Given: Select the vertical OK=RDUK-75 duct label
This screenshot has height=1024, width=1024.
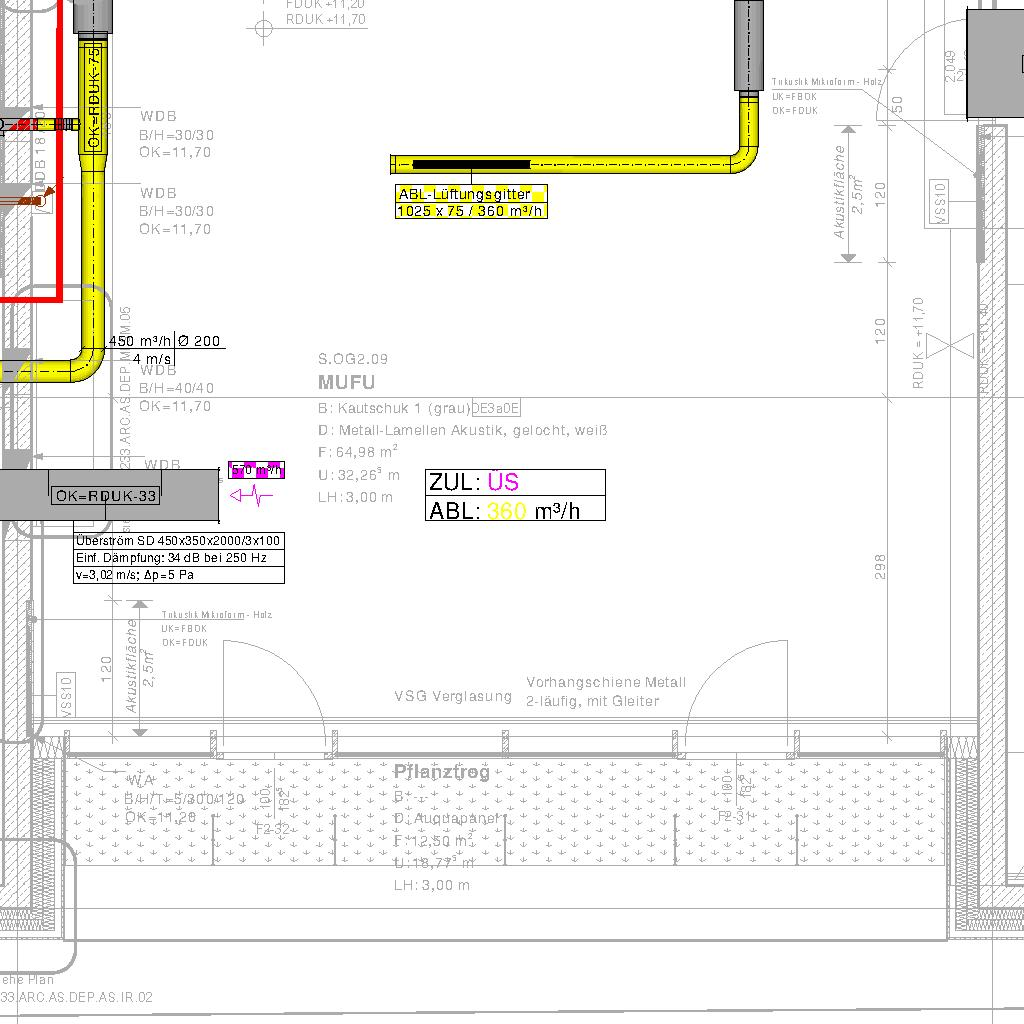Looking at the screenshot, I should coord(94,96).
